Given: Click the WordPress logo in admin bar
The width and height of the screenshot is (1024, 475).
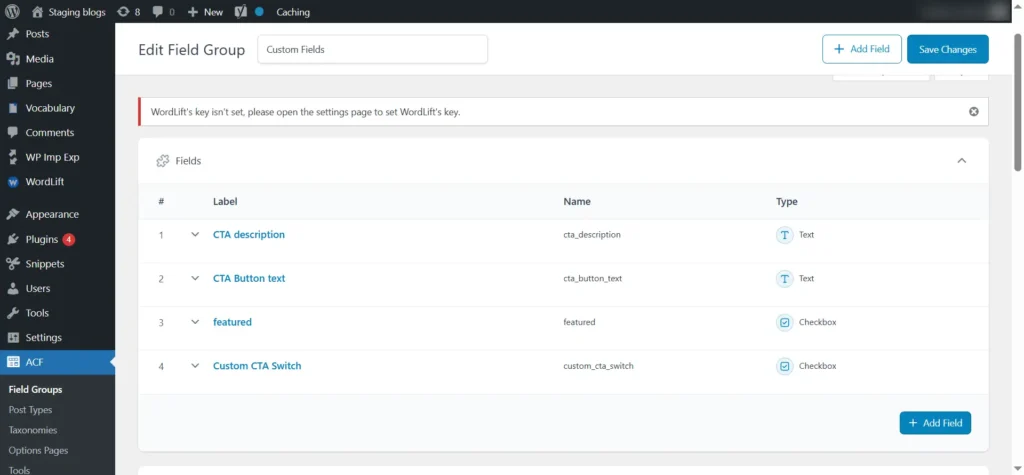Looking at the screenshot, I should coord(13,12).
